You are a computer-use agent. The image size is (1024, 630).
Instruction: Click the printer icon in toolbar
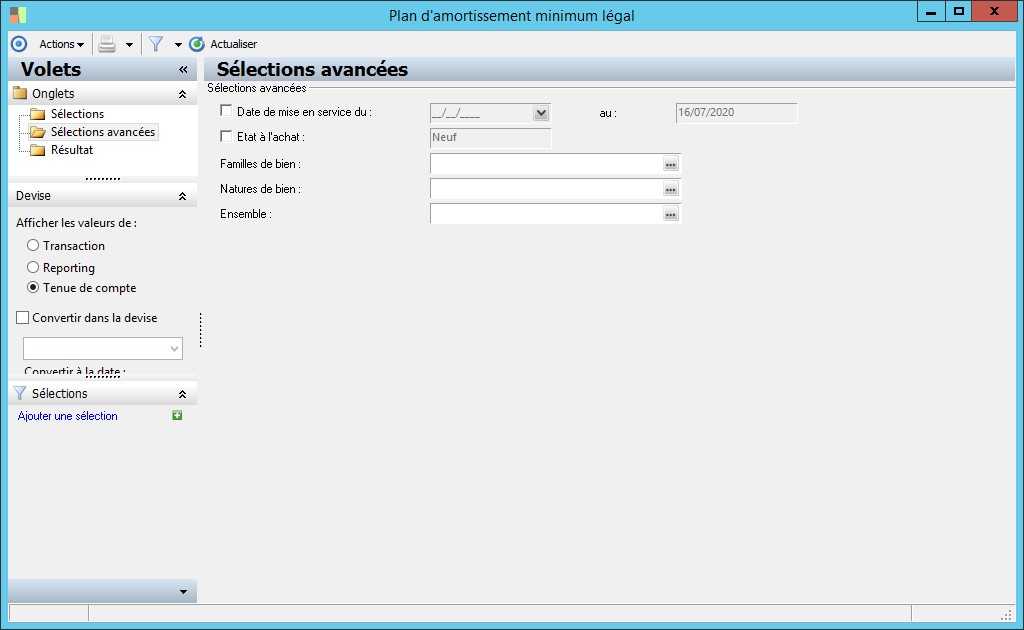107,44
